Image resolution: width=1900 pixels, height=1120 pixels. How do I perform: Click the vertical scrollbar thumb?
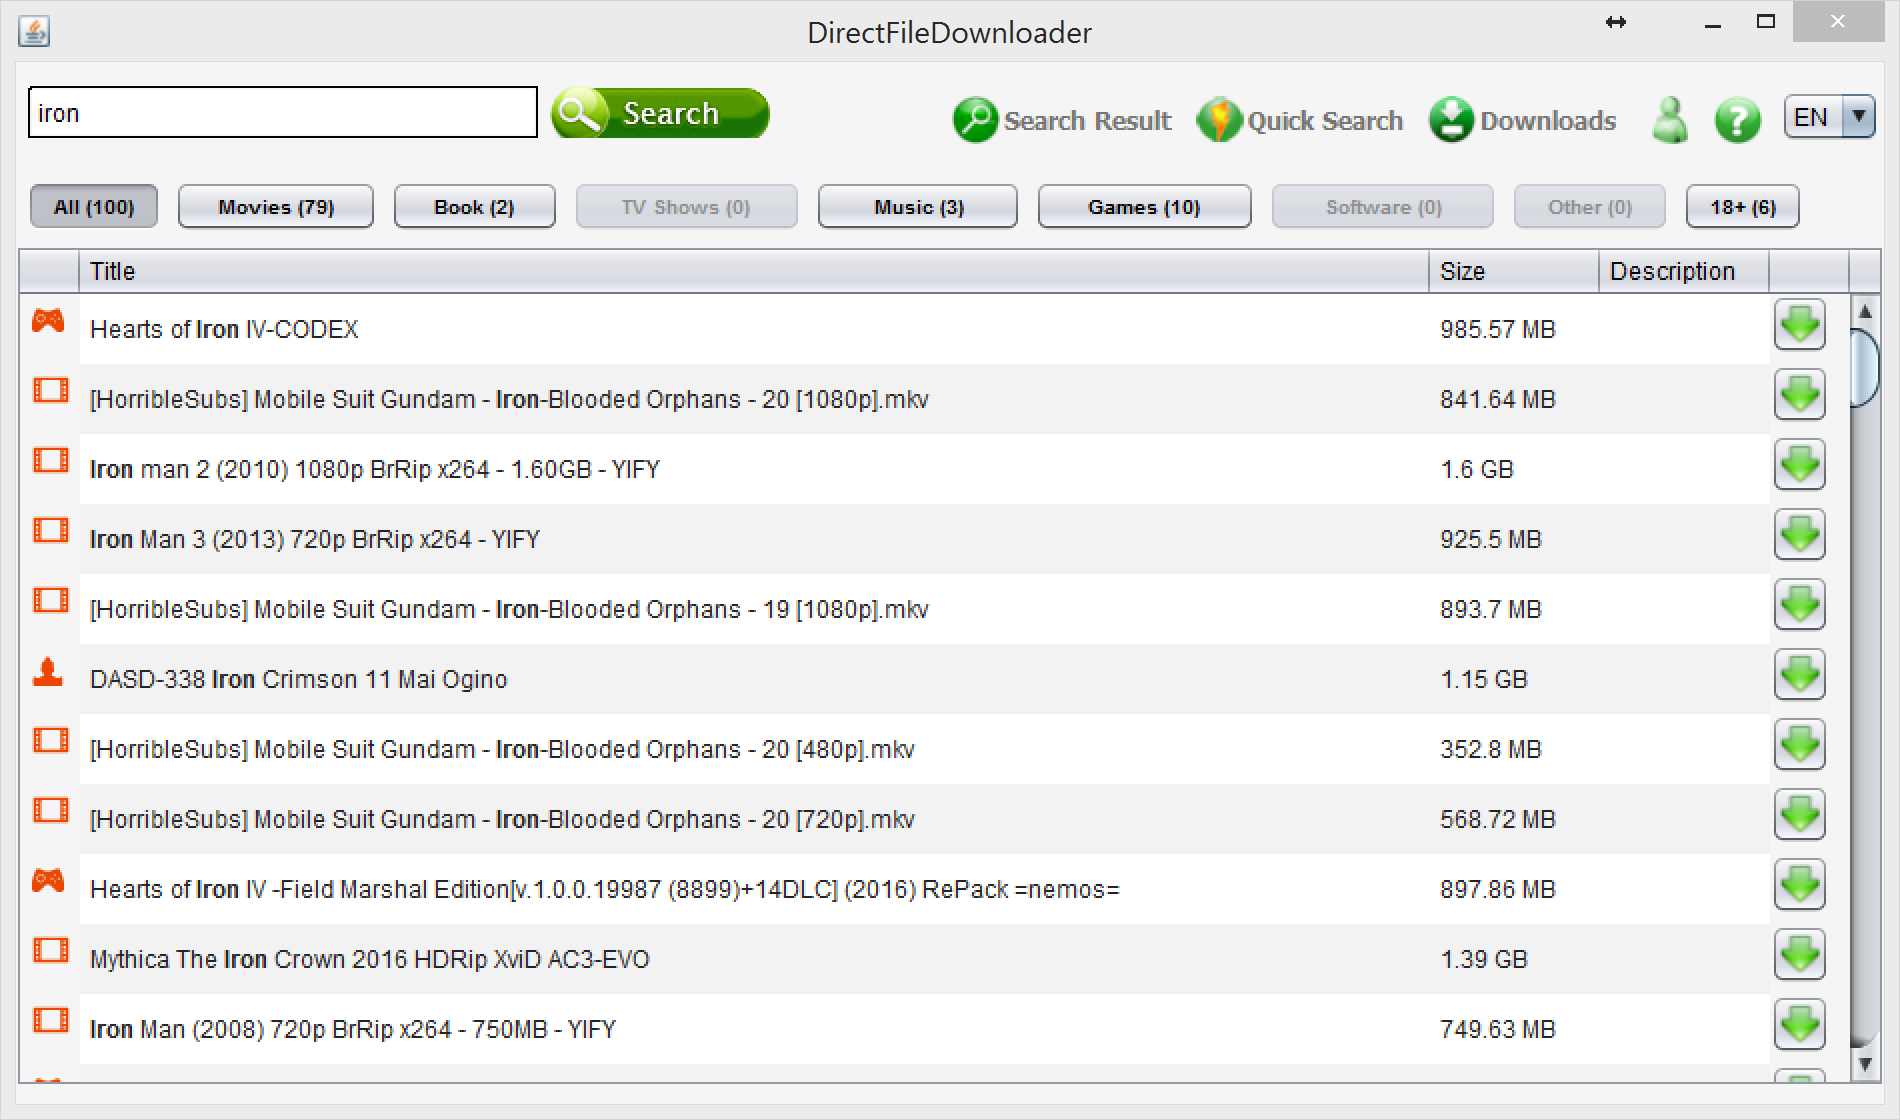pyautogui.click(x=1864, y=367)
